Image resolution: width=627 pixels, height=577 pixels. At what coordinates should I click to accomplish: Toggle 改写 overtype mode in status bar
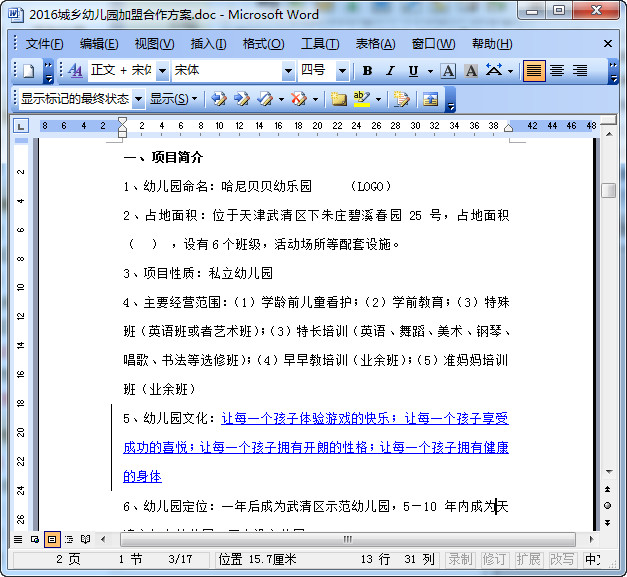562,559
